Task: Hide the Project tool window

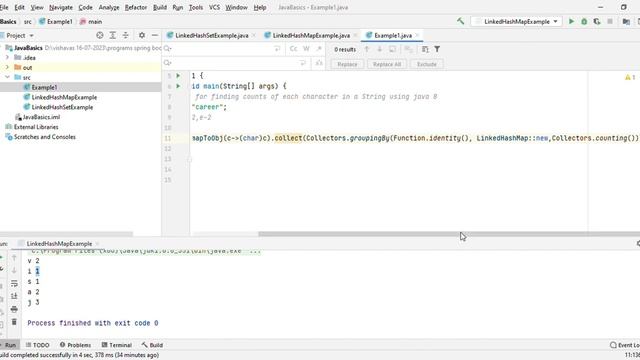Action: [155, 36]
